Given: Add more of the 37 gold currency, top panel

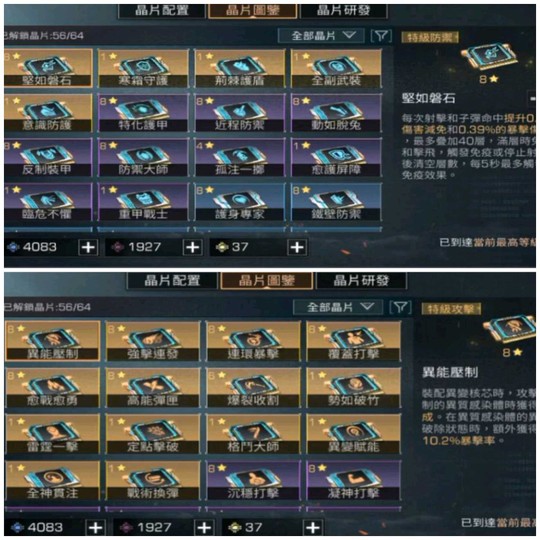Looking at the screenshot, I should [x=297, y=247].
